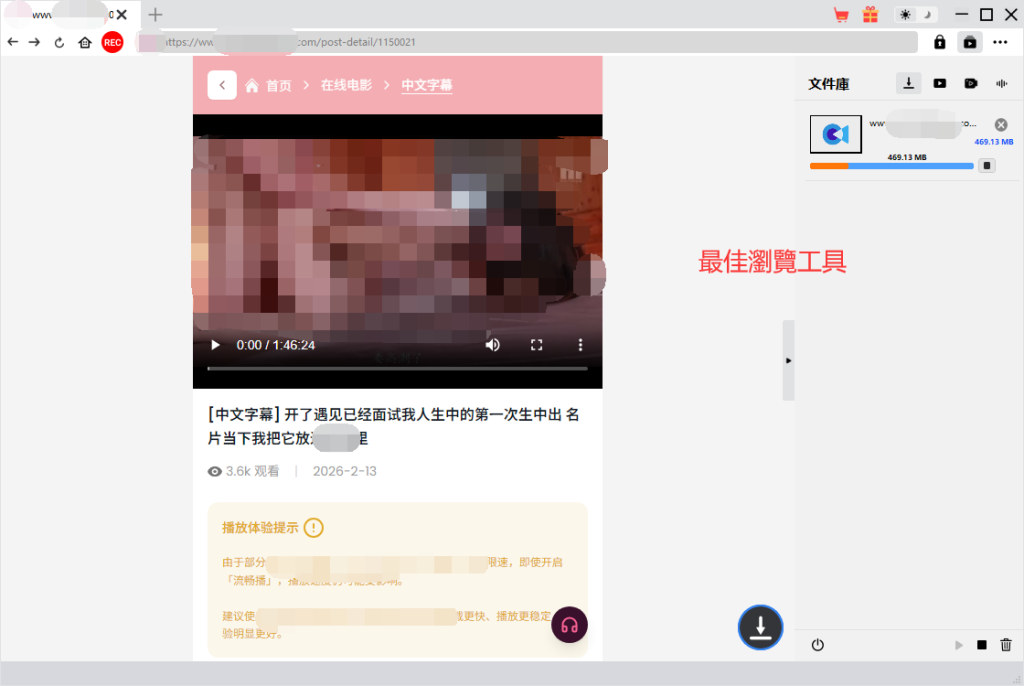1024x686 pixels.
Task: Start screen recording with REC button
Action: coord(112,42)
